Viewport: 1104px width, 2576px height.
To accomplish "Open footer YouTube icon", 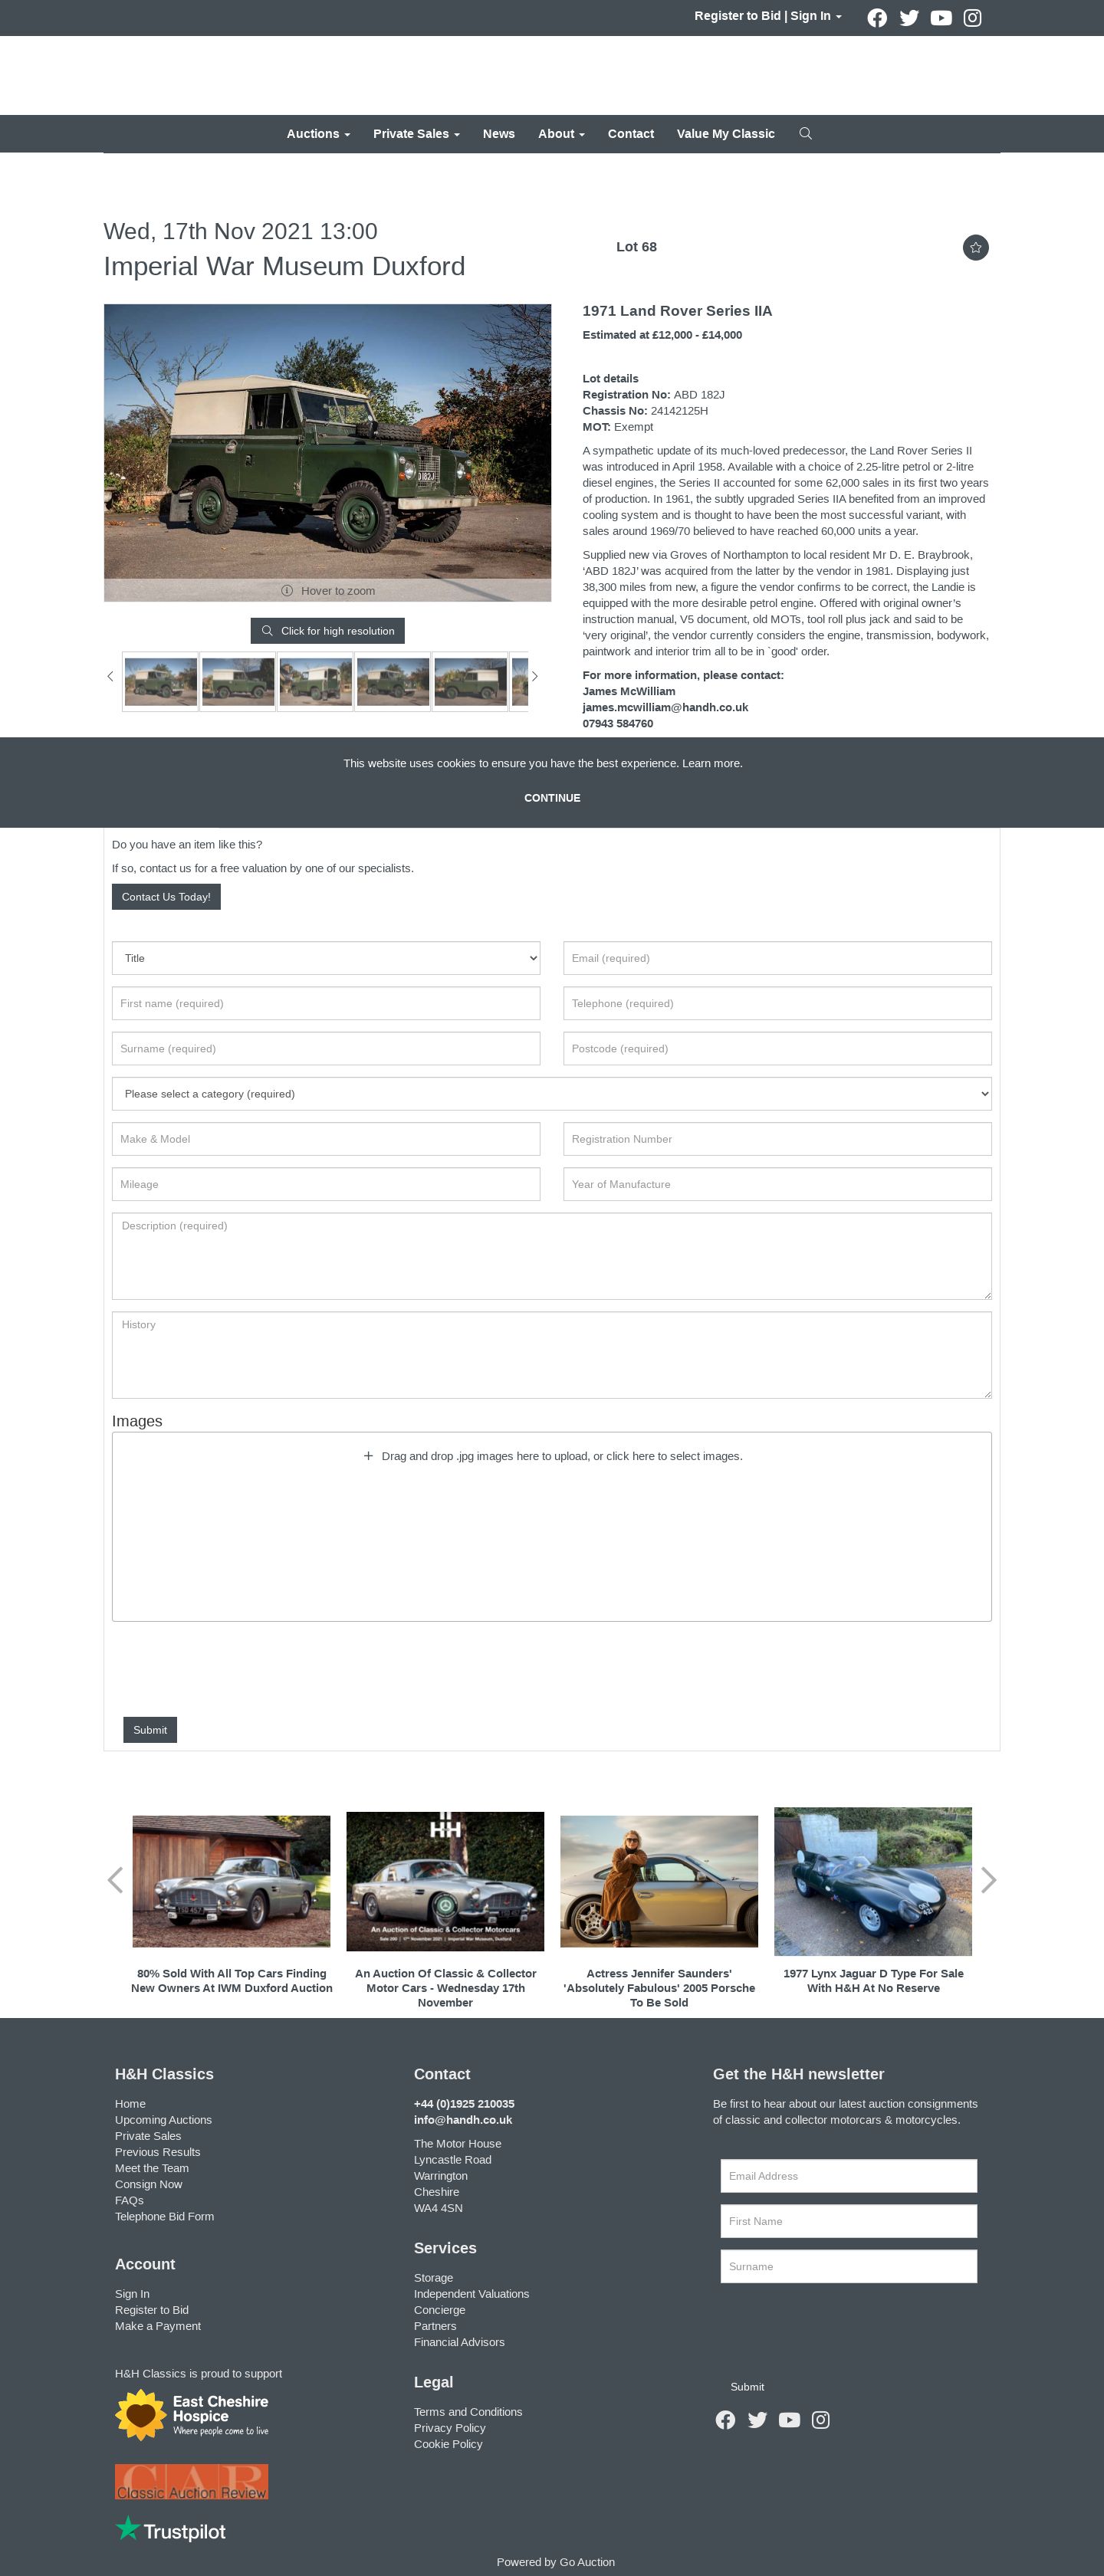I will pos(789,2420).
